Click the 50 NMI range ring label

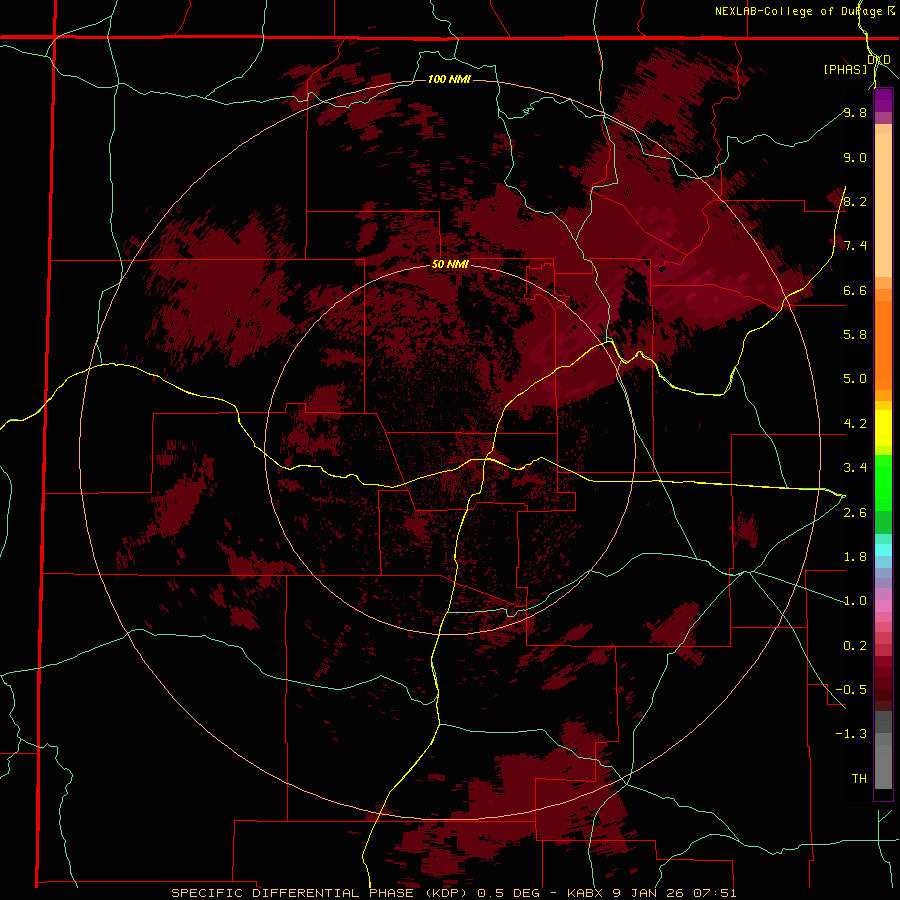450,264
